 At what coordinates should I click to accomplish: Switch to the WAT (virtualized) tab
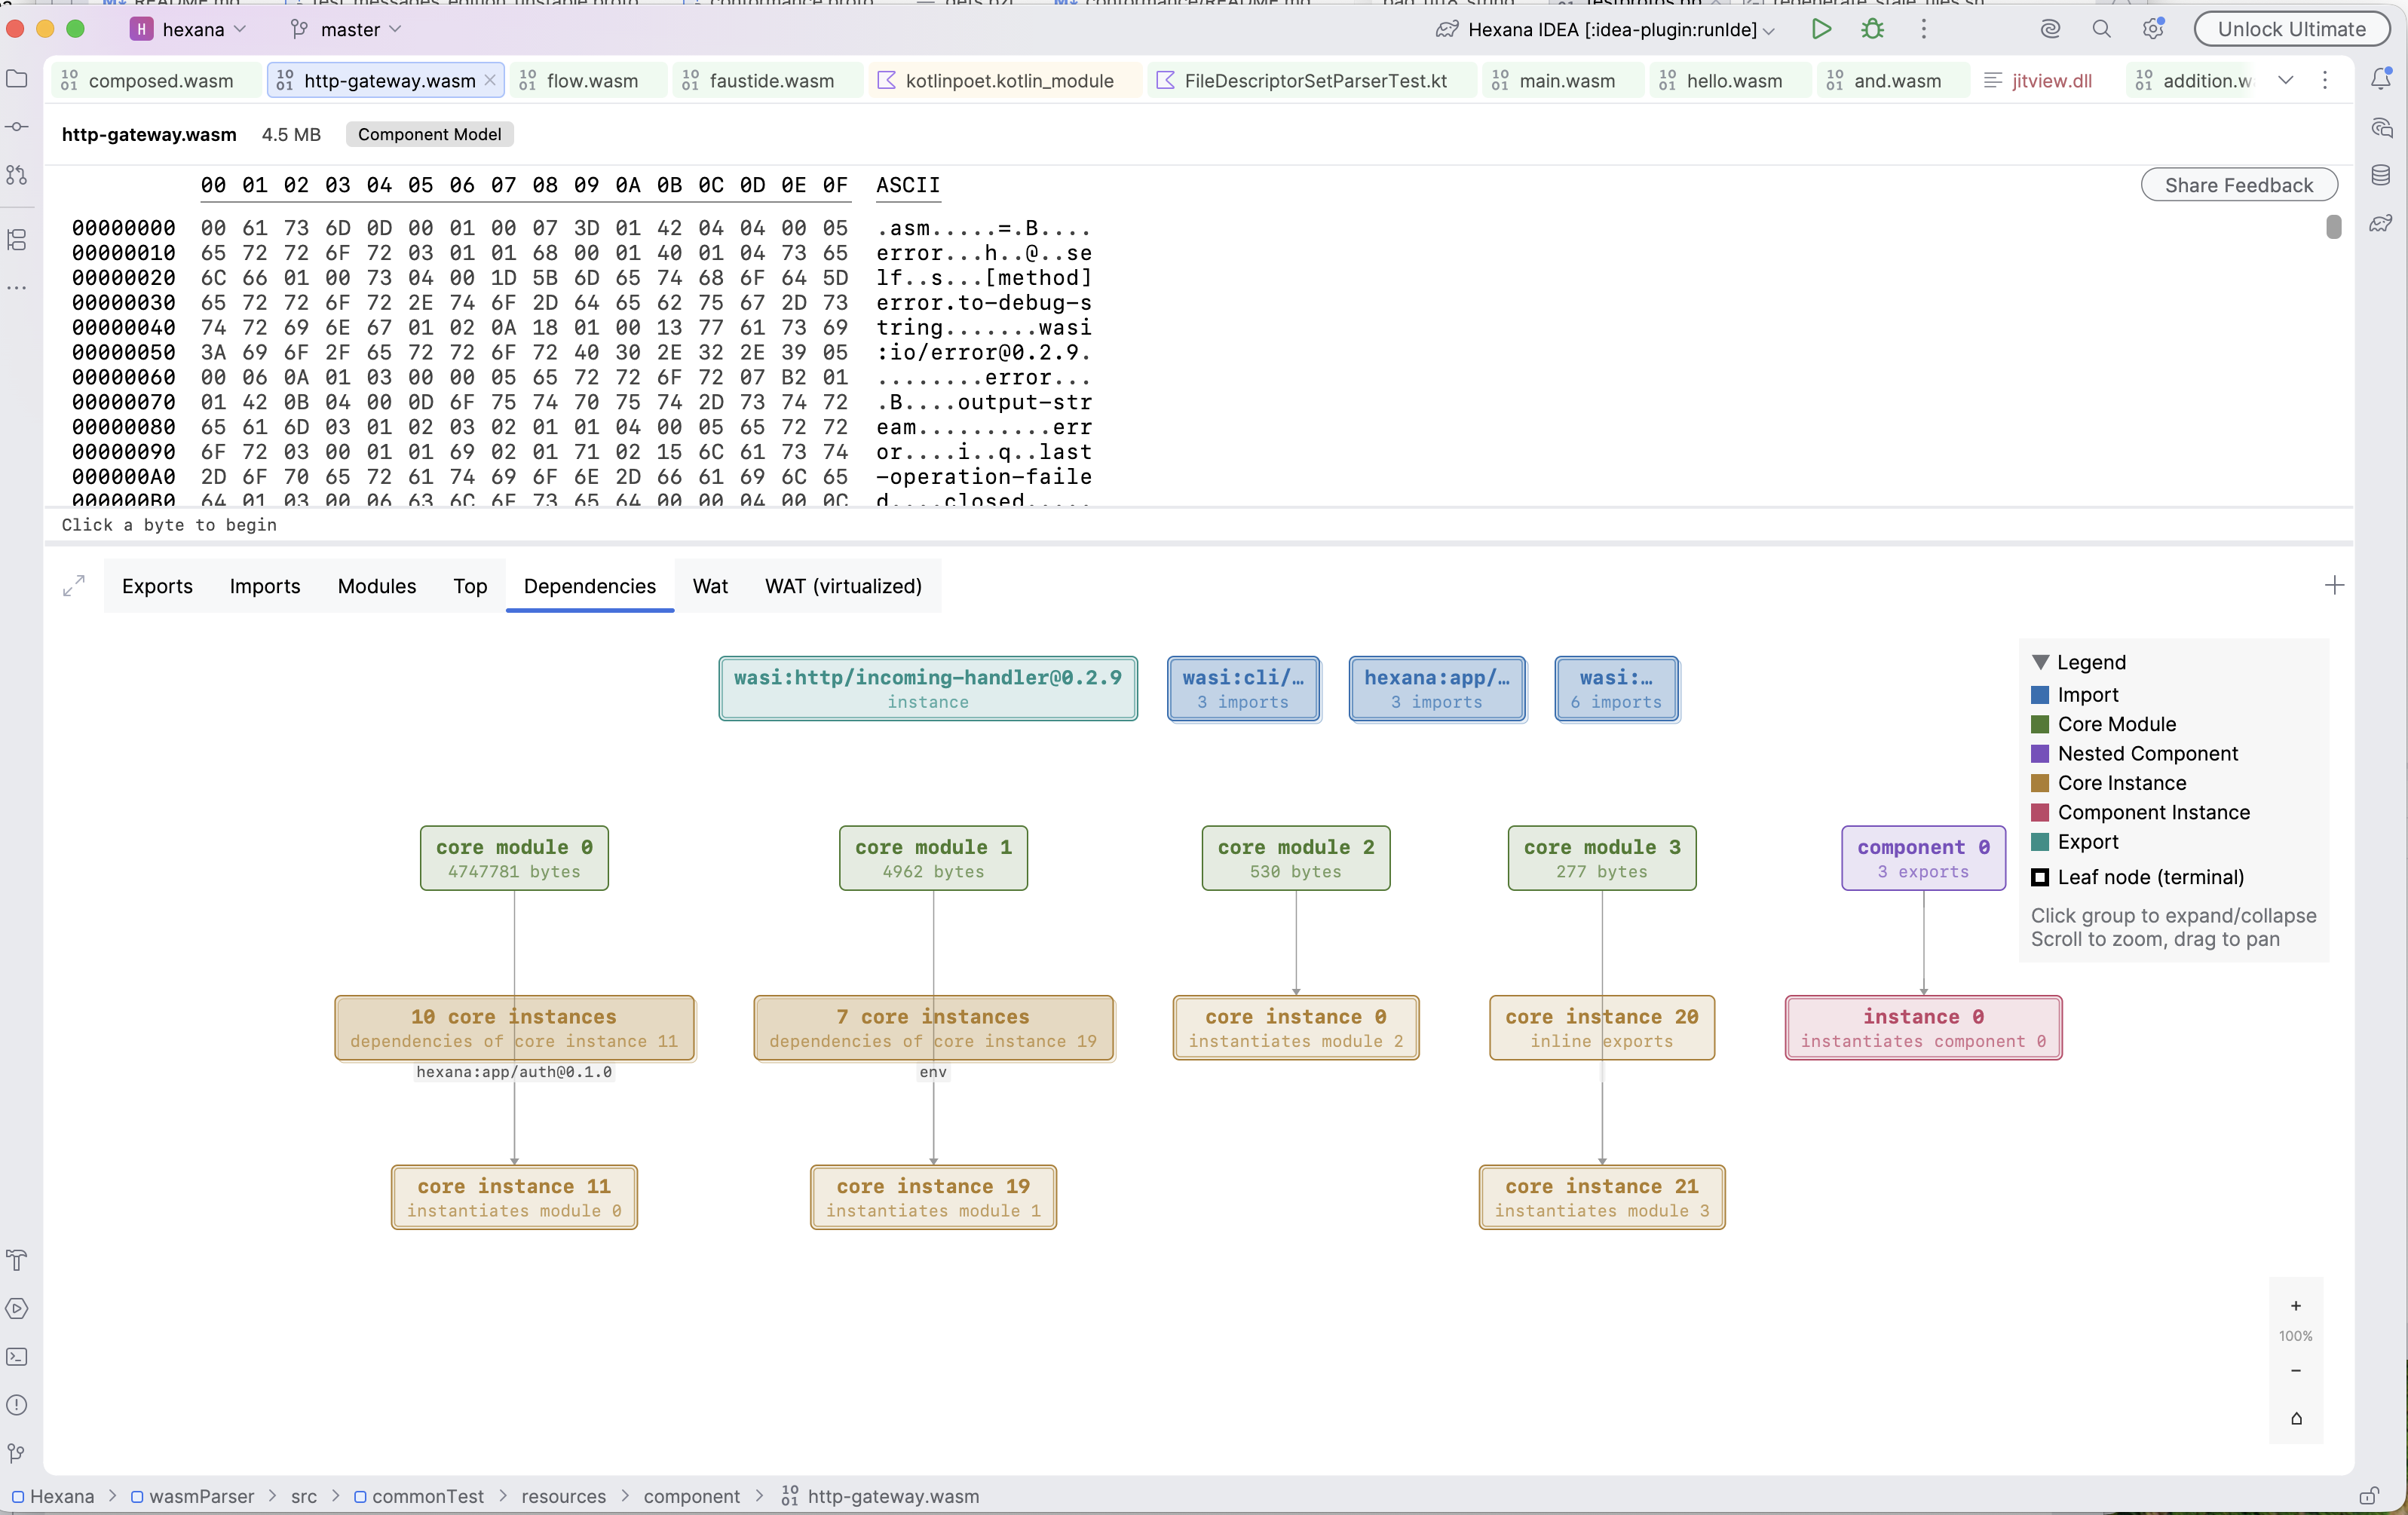tap(843, 586)
